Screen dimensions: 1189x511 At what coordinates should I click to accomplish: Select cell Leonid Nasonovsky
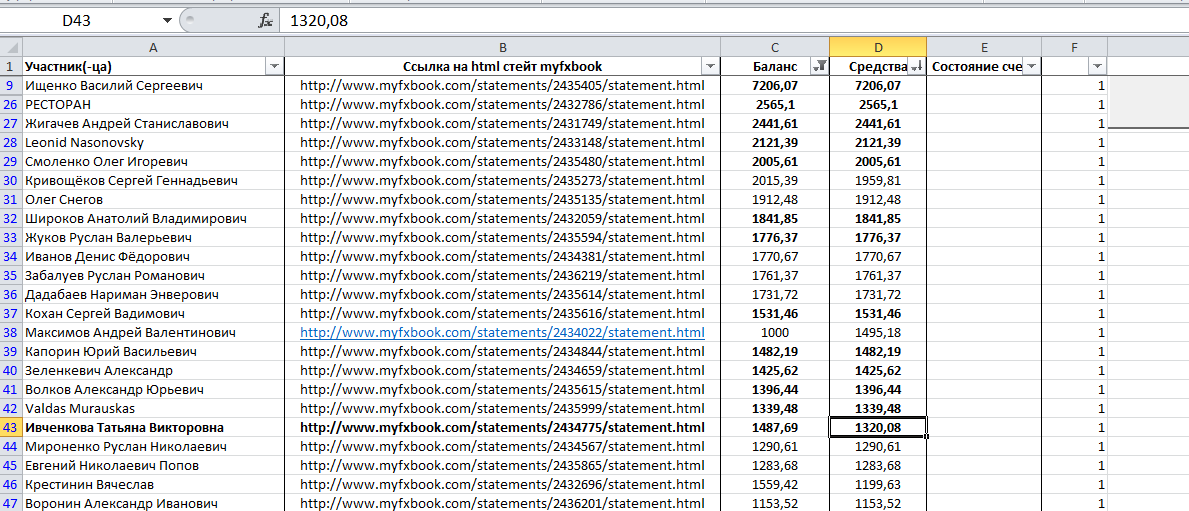click(154, 143)
